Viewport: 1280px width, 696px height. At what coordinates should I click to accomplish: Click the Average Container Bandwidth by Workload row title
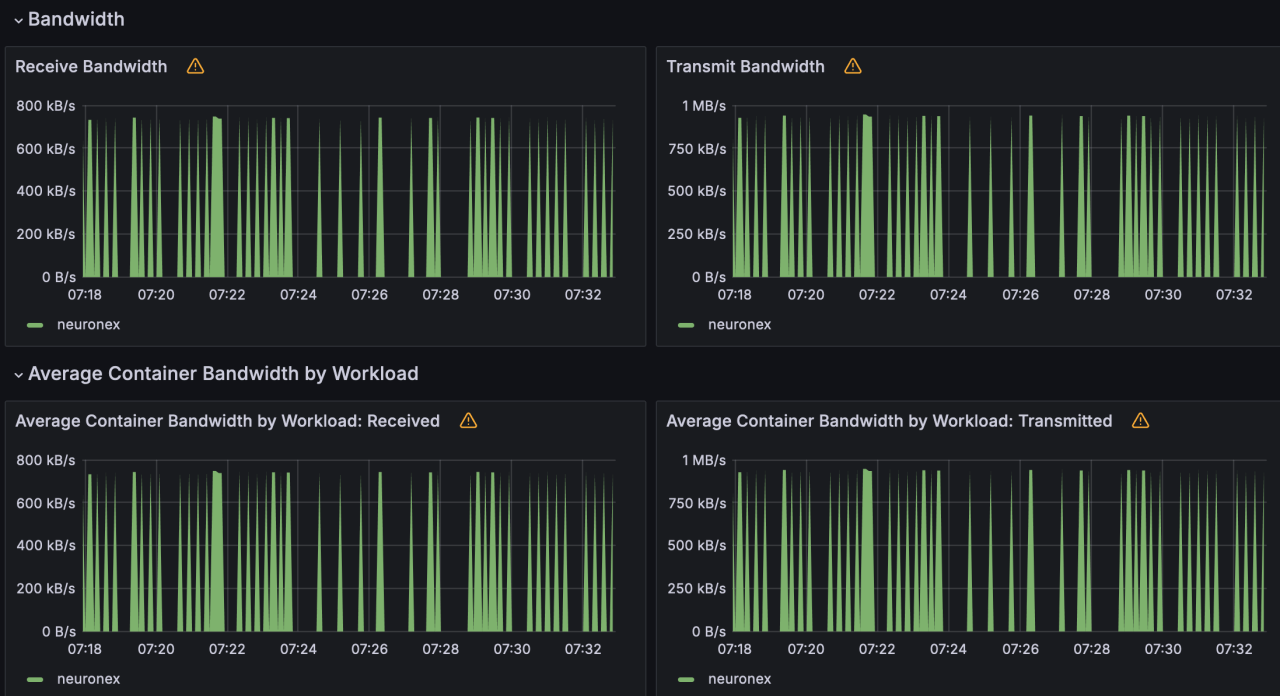(223, 374)
